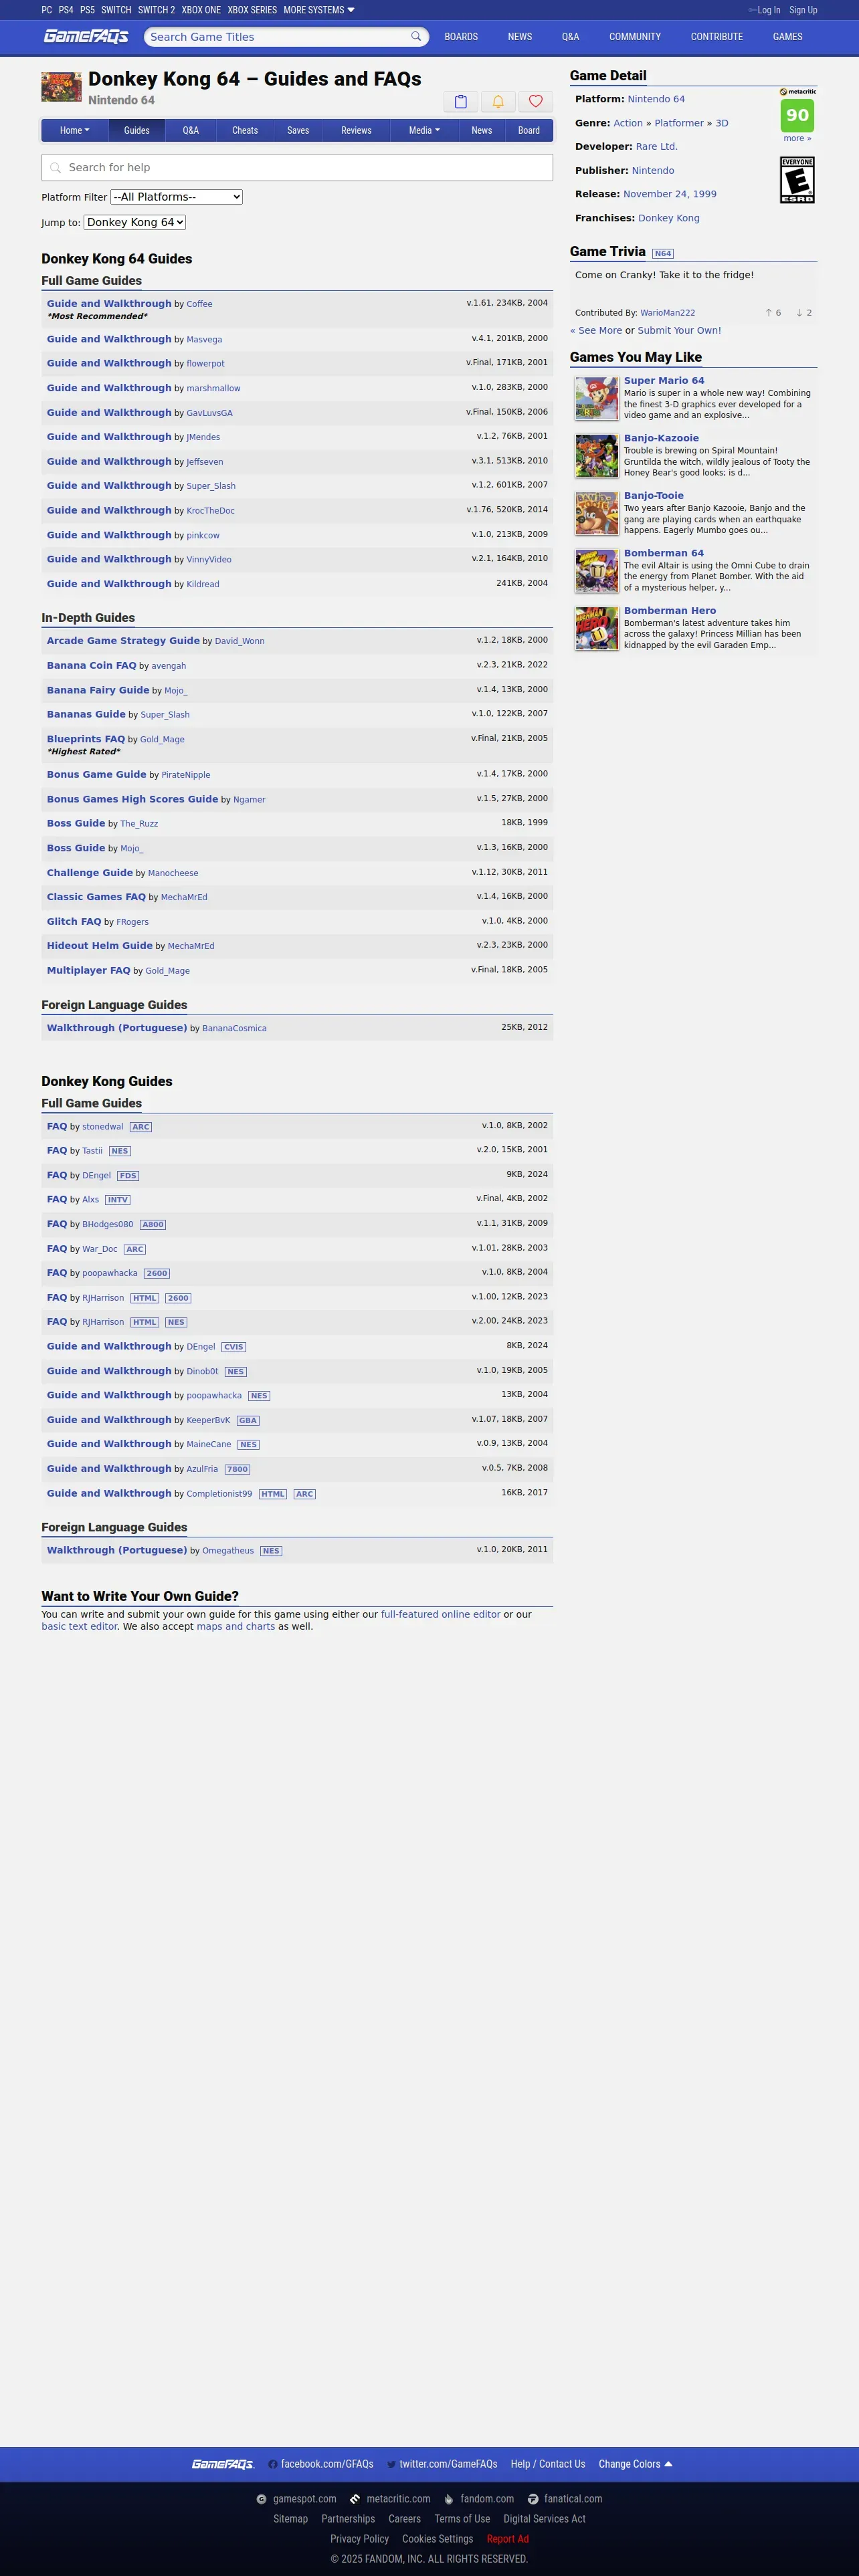
Task: Open Hideout Helm Guide link
Action: 100,945
